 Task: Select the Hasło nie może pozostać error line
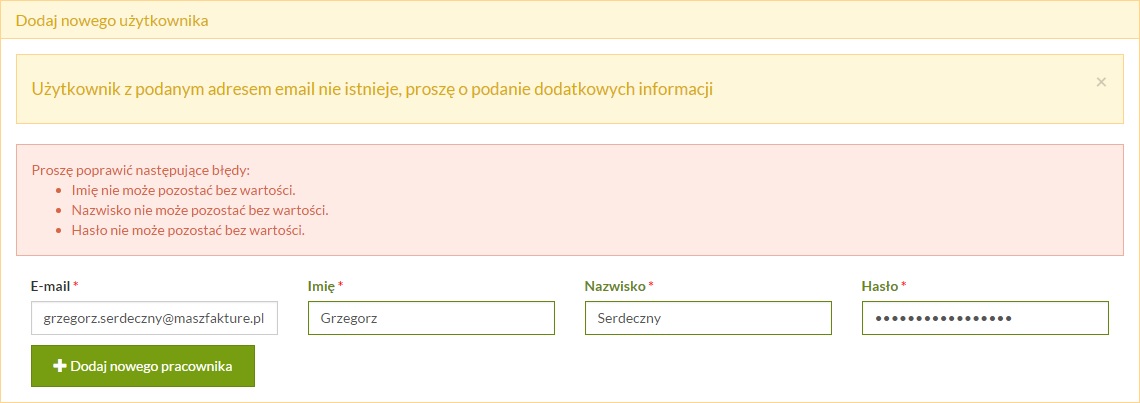point(188,231)
